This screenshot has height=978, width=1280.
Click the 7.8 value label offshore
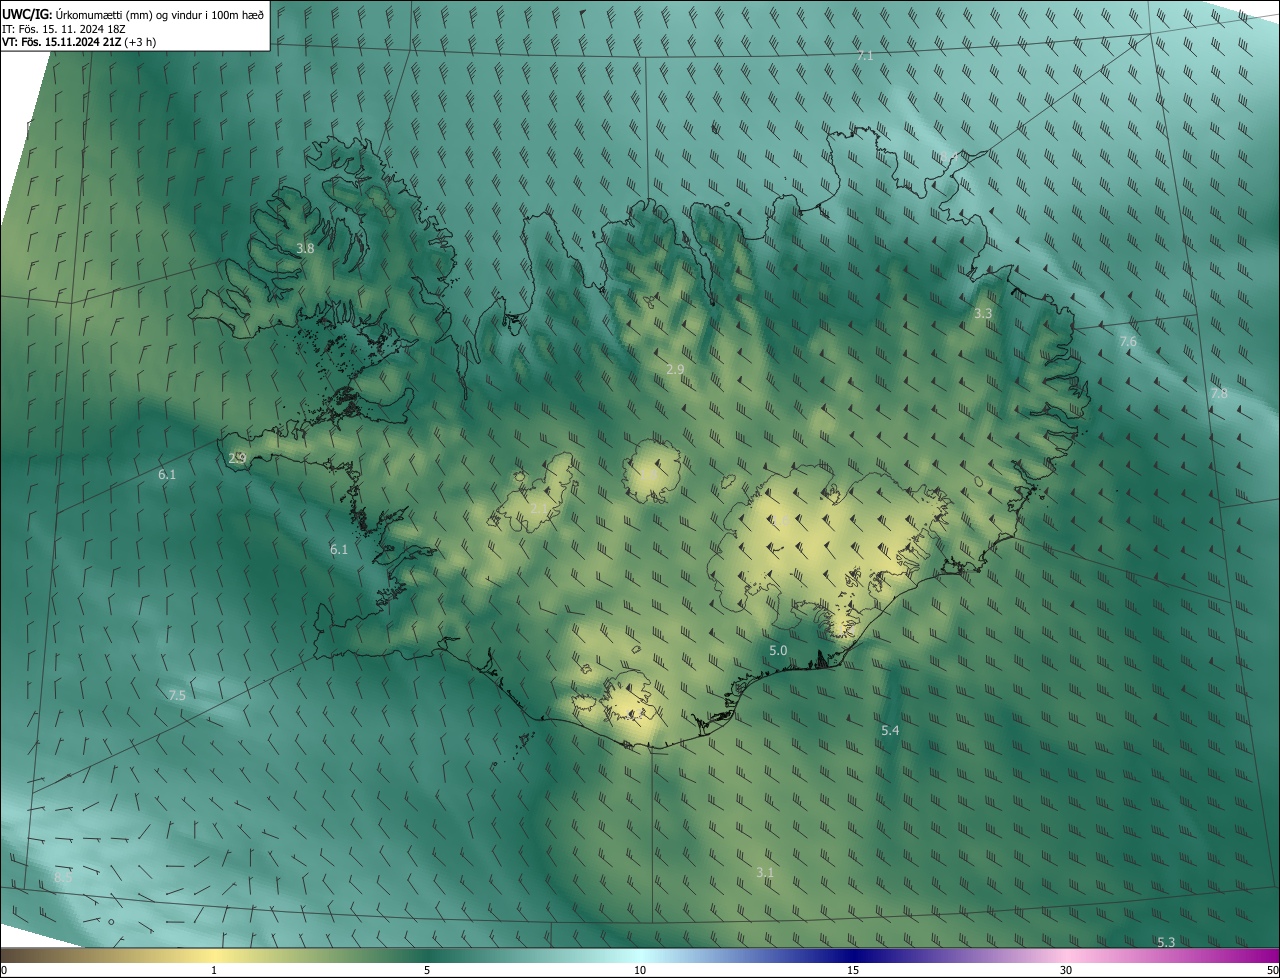click(x=1219, y=393)
